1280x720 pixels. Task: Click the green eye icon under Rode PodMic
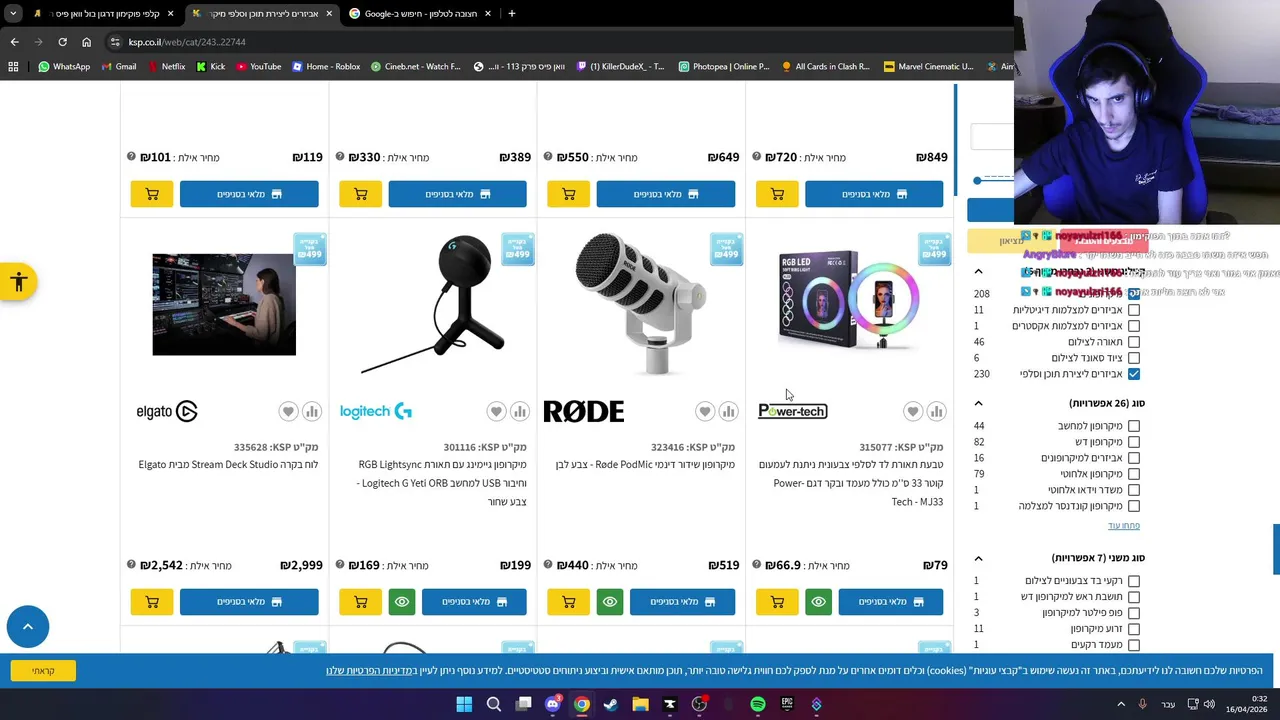[x=610, y=602]
